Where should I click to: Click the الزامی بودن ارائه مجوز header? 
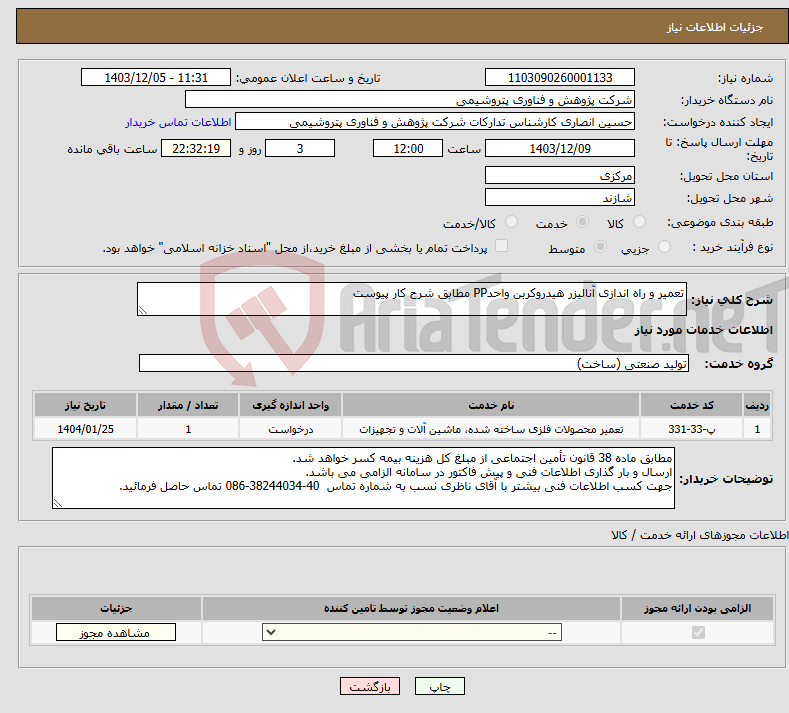[697, 608]
